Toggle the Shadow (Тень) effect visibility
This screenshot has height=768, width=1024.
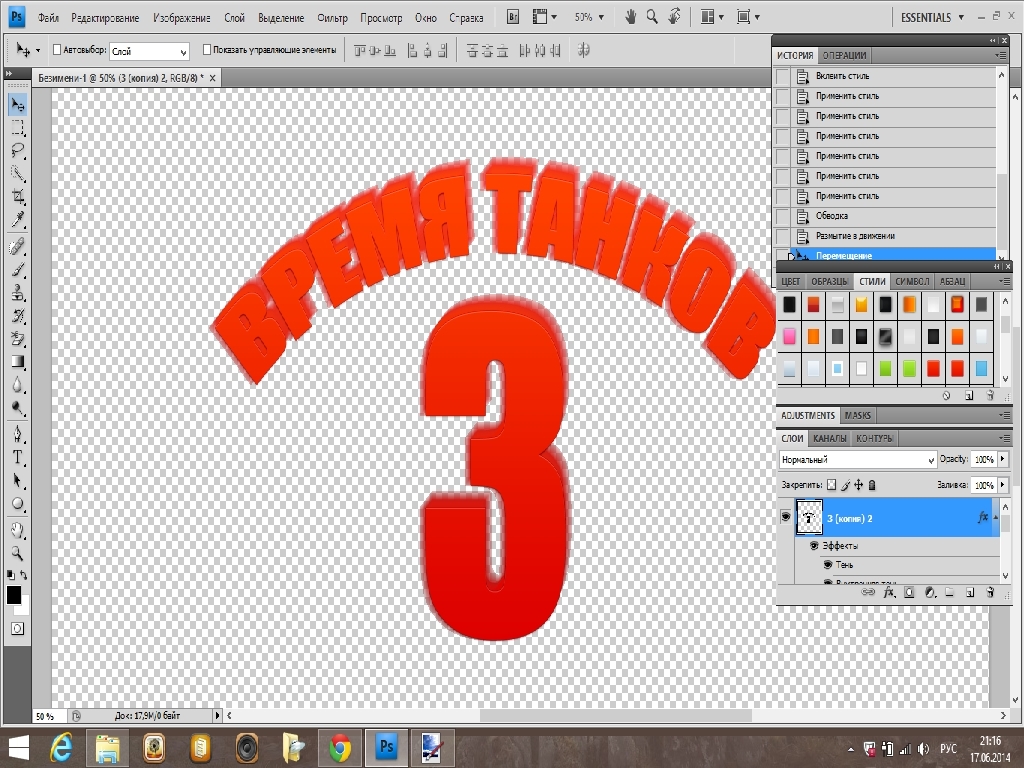(828, 564)
